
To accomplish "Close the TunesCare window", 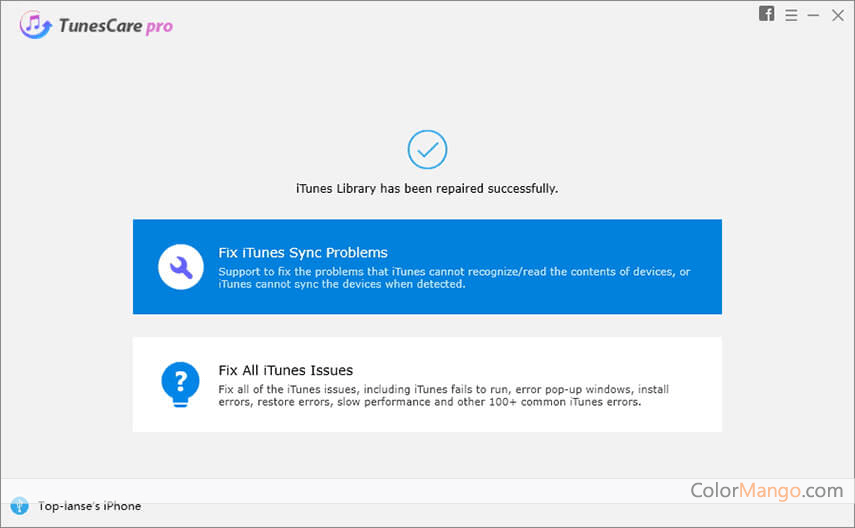I will point(838,15).
